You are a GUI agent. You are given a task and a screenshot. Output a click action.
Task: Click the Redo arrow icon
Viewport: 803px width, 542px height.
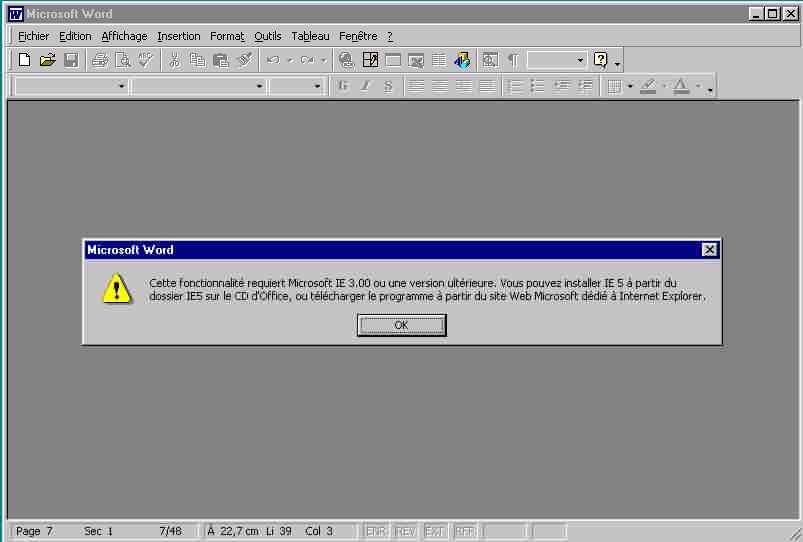click(x=307, y=60)
